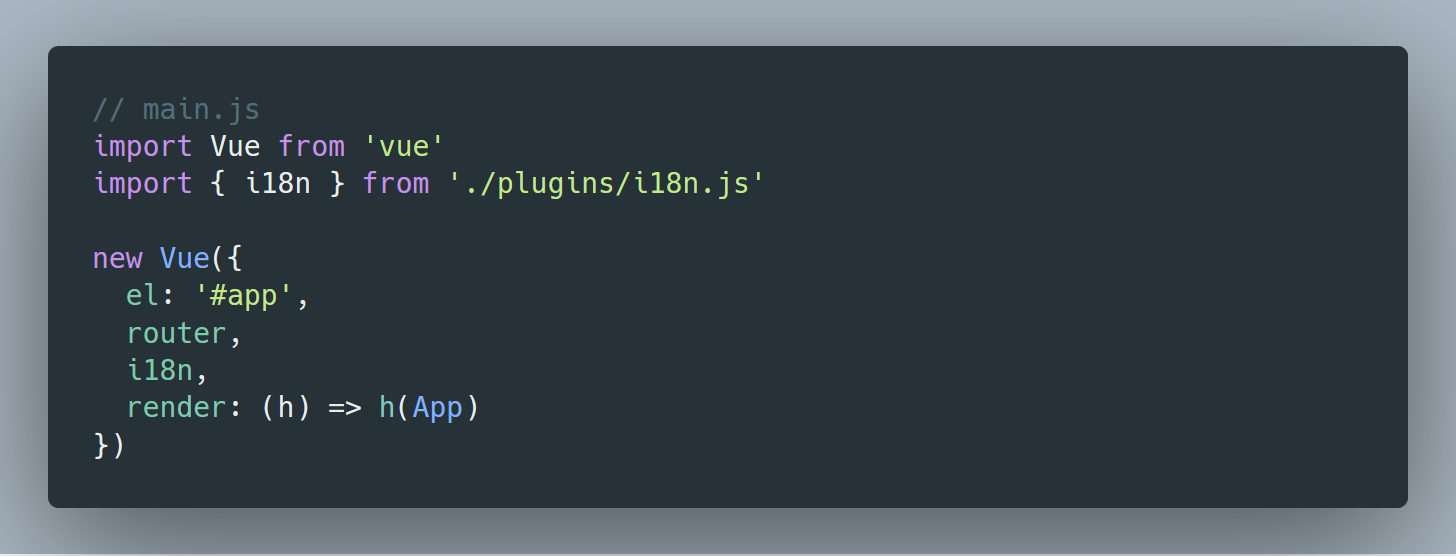Click the second 'import' keyword

click(143, 184)
